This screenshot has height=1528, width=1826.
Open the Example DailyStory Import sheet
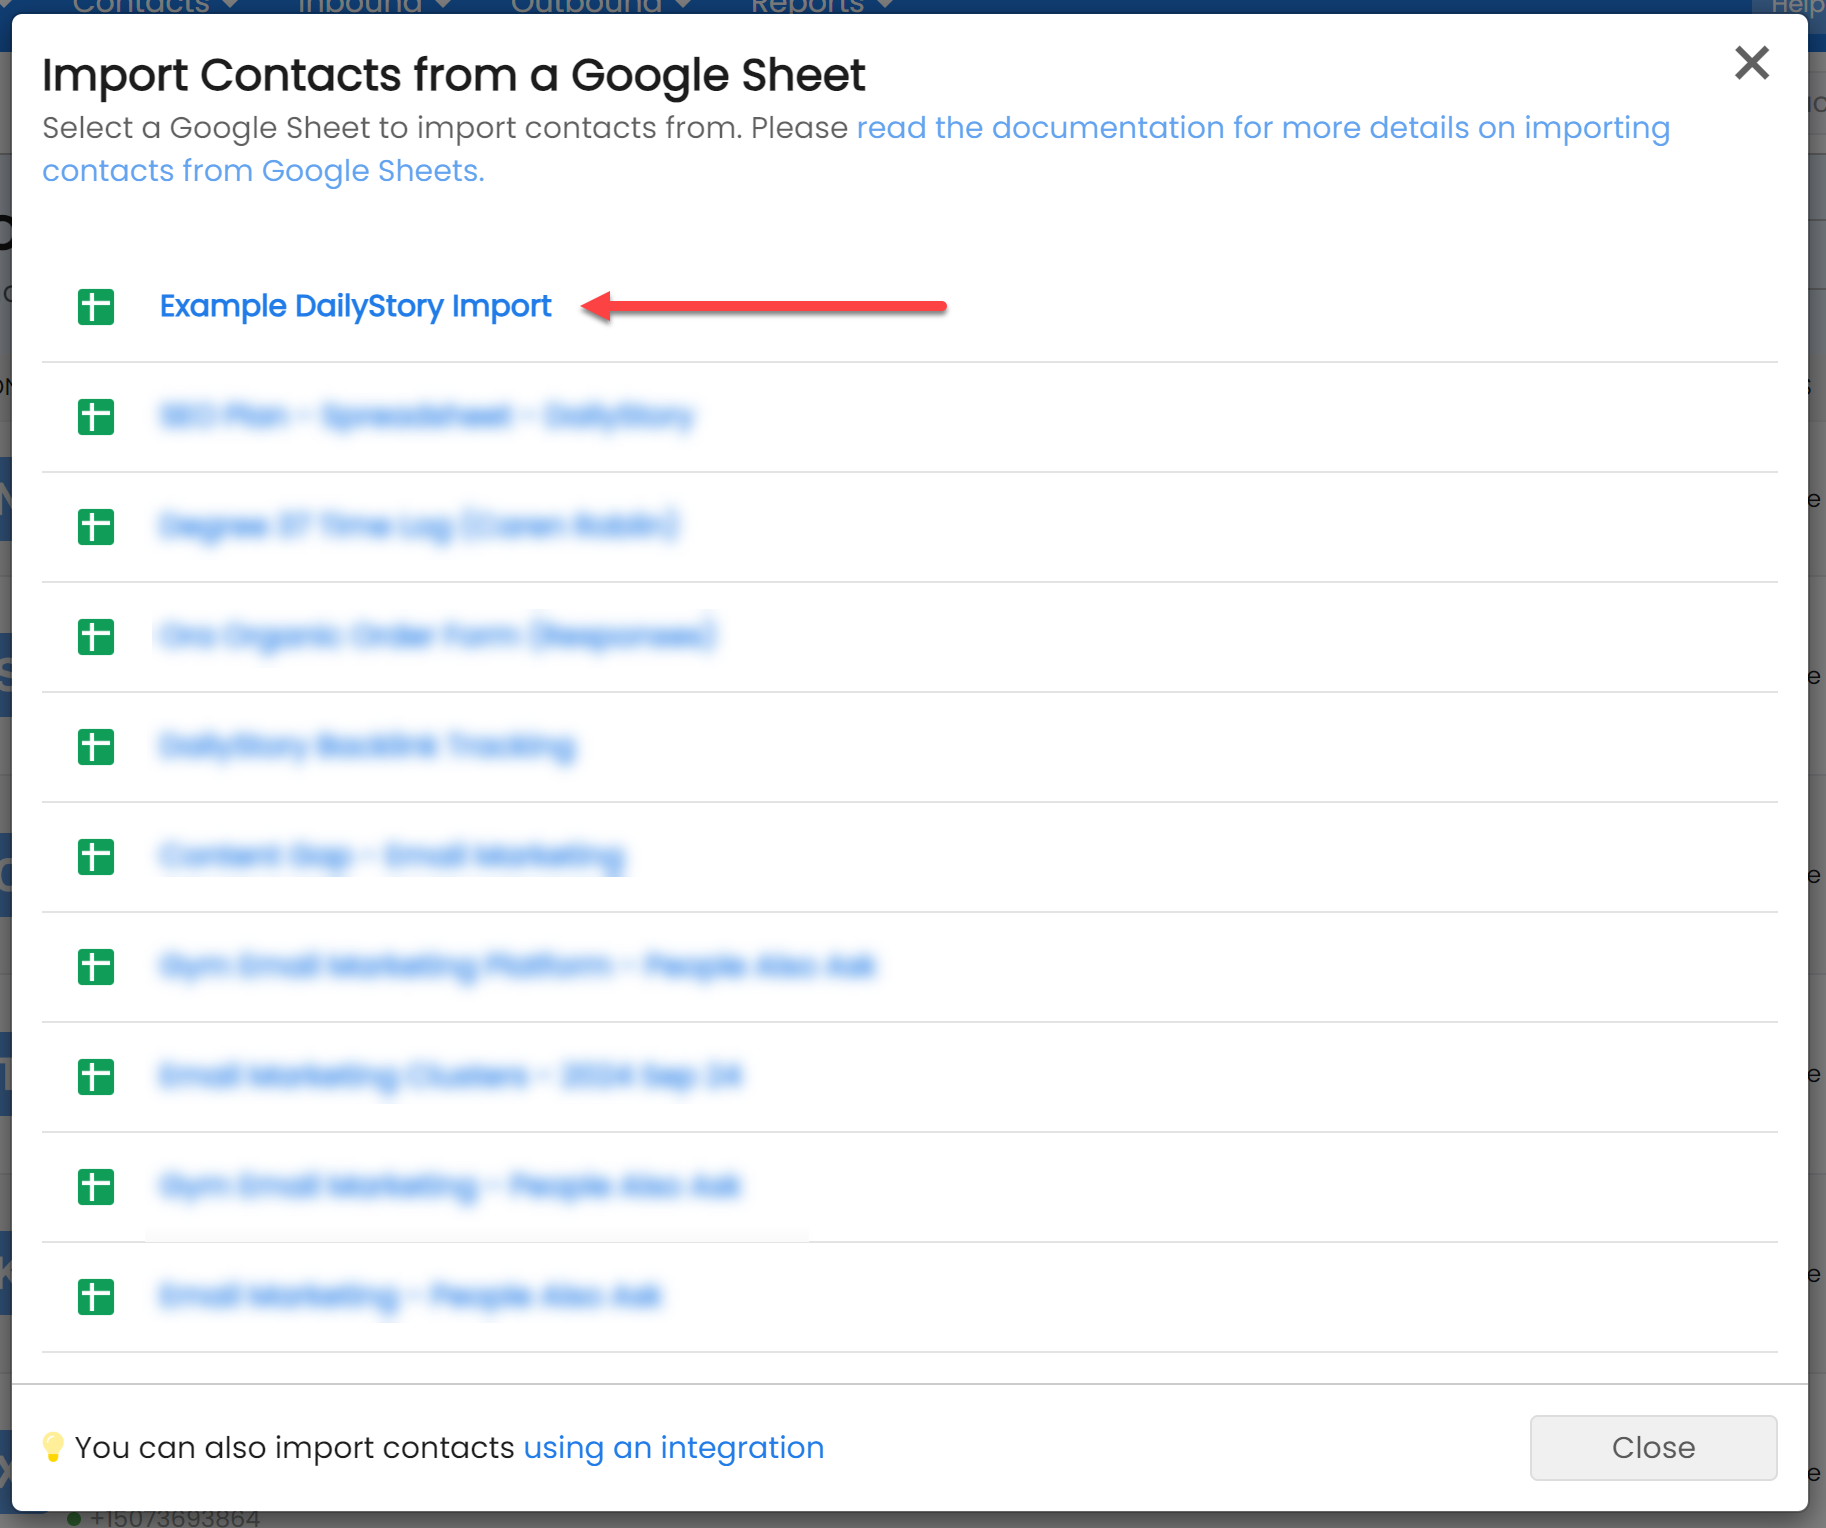tap(355, 306)
